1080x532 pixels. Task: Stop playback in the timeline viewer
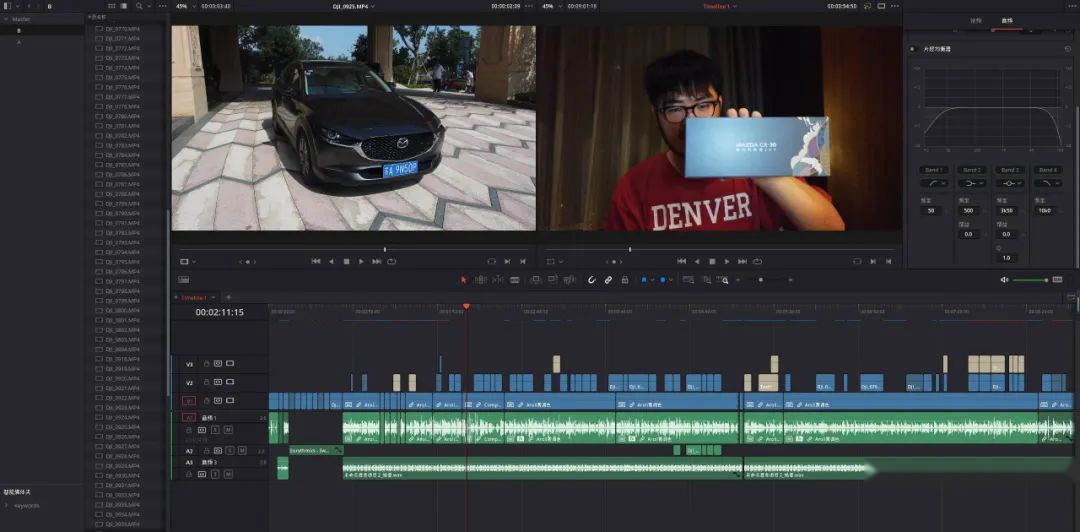[712, 261]
